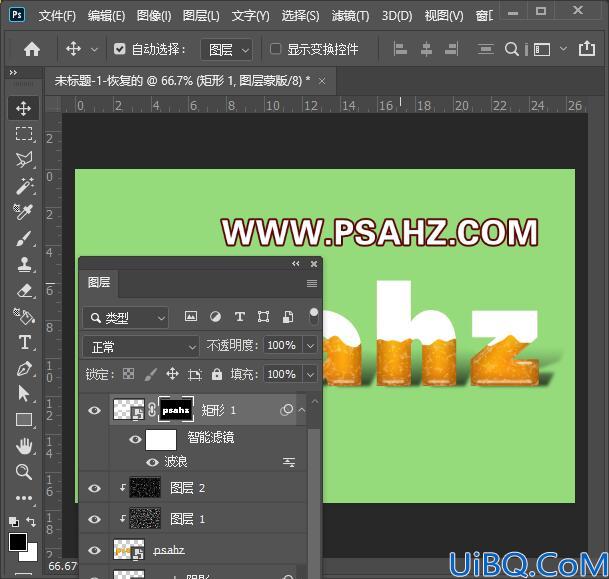The image size is (609, 579).
Task: Open the 不透明度 opacity dropdown arrow
Action: (x=310, y=345)
